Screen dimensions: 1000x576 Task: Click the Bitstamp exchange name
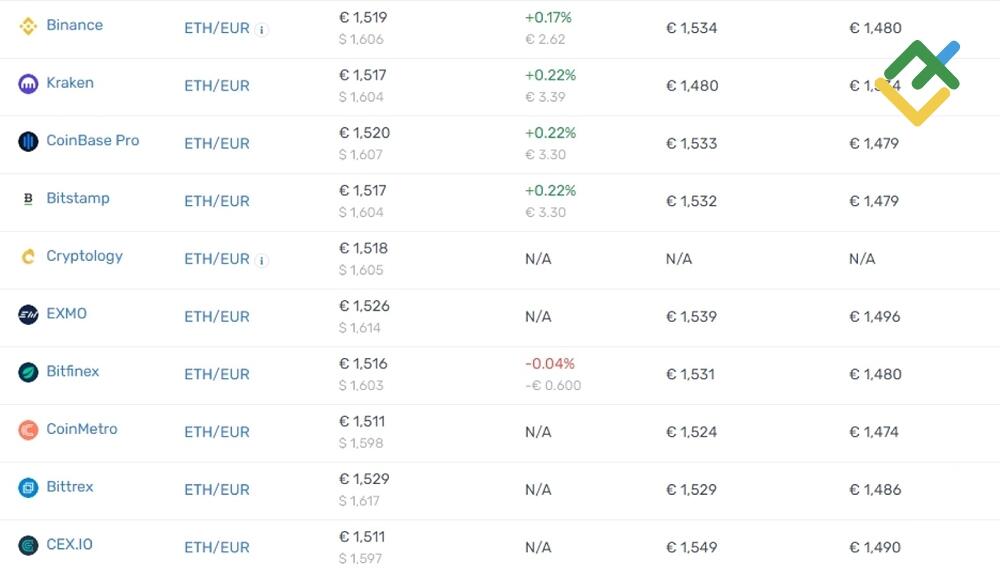coord(77,197)
